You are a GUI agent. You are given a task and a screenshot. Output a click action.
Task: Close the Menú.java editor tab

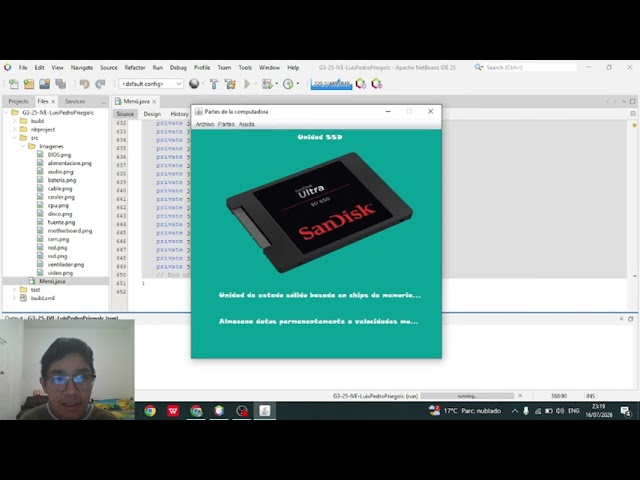154,102
